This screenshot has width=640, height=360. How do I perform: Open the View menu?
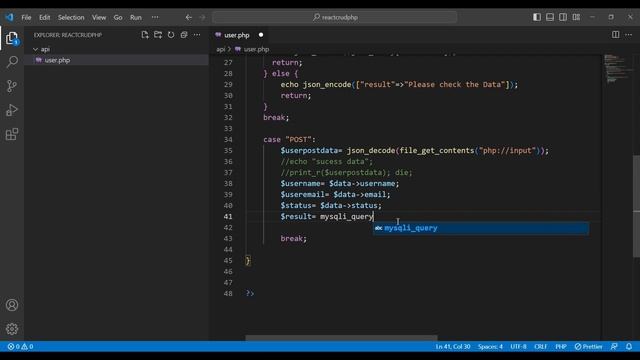(x=99, y=18)
